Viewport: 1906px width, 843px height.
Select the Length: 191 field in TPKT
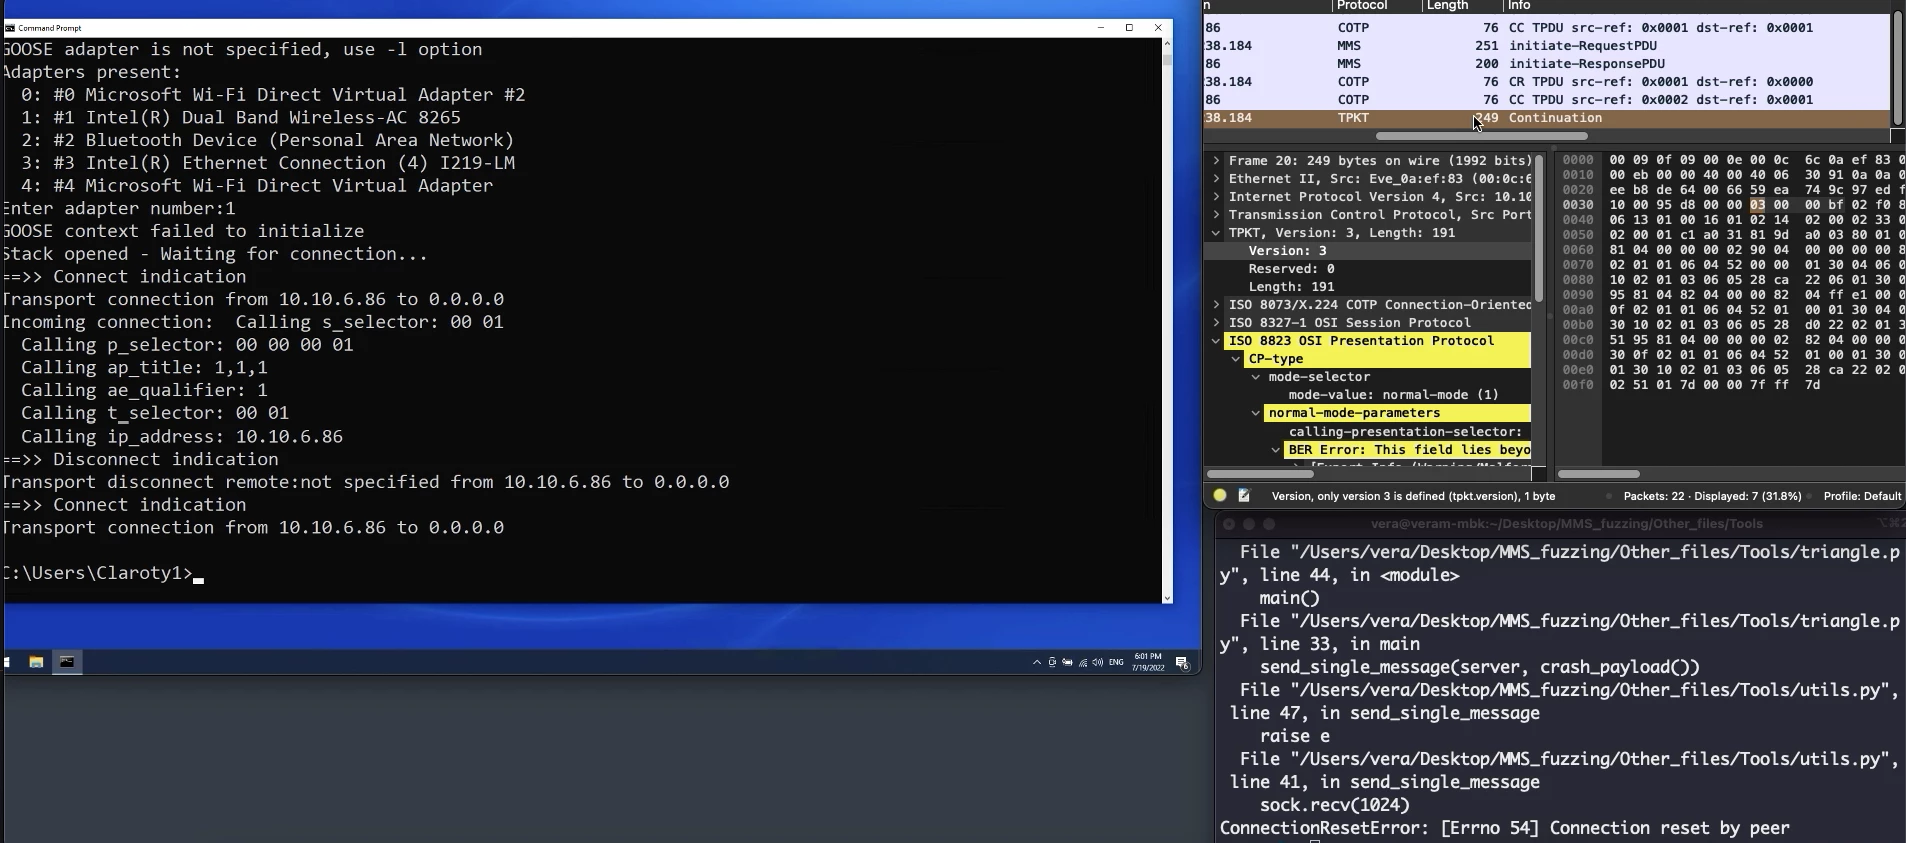coord(1290,287)
